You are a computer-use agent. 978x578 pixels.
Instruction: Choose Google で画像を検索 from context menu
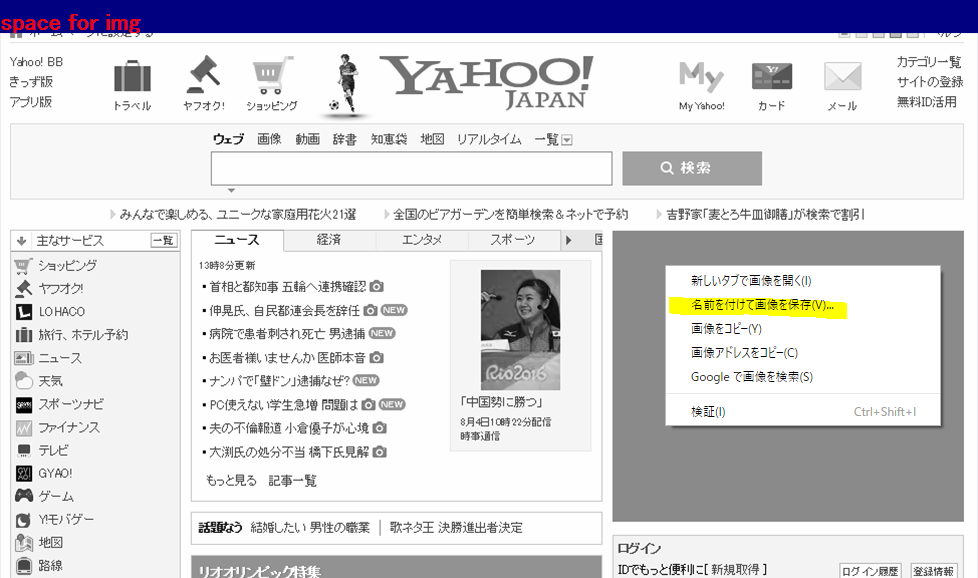(803, 377)
